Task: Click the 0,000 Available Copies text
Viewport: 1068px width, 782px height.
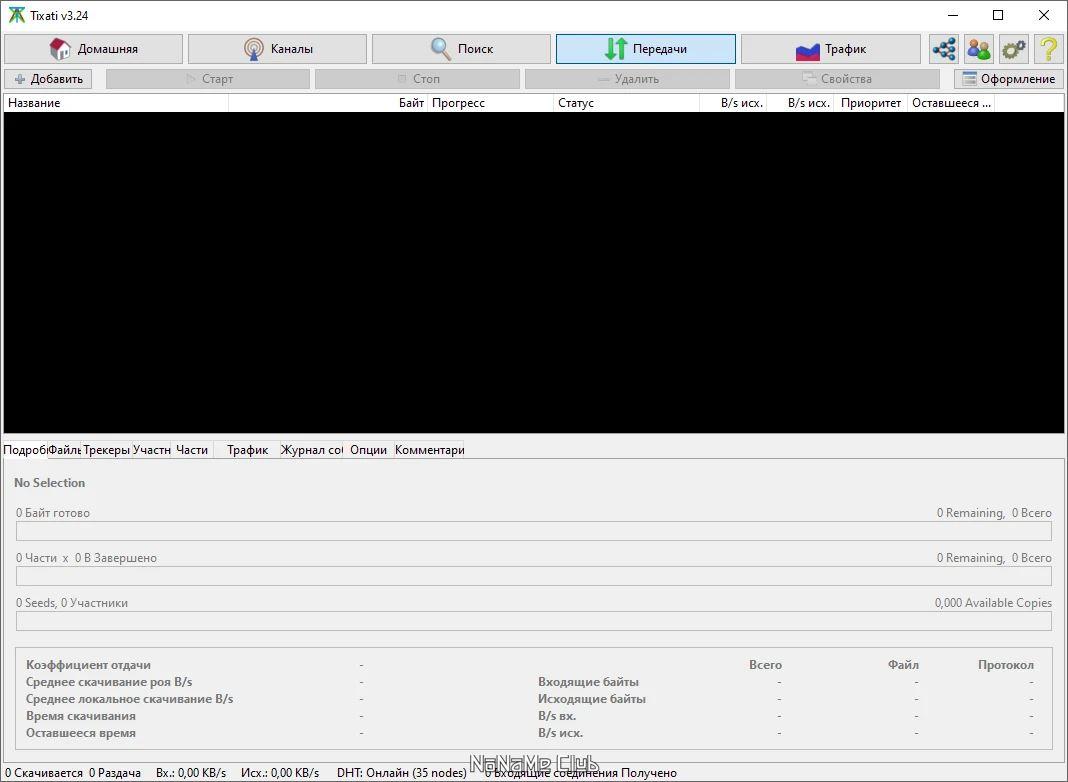Action: coord(993,603)
